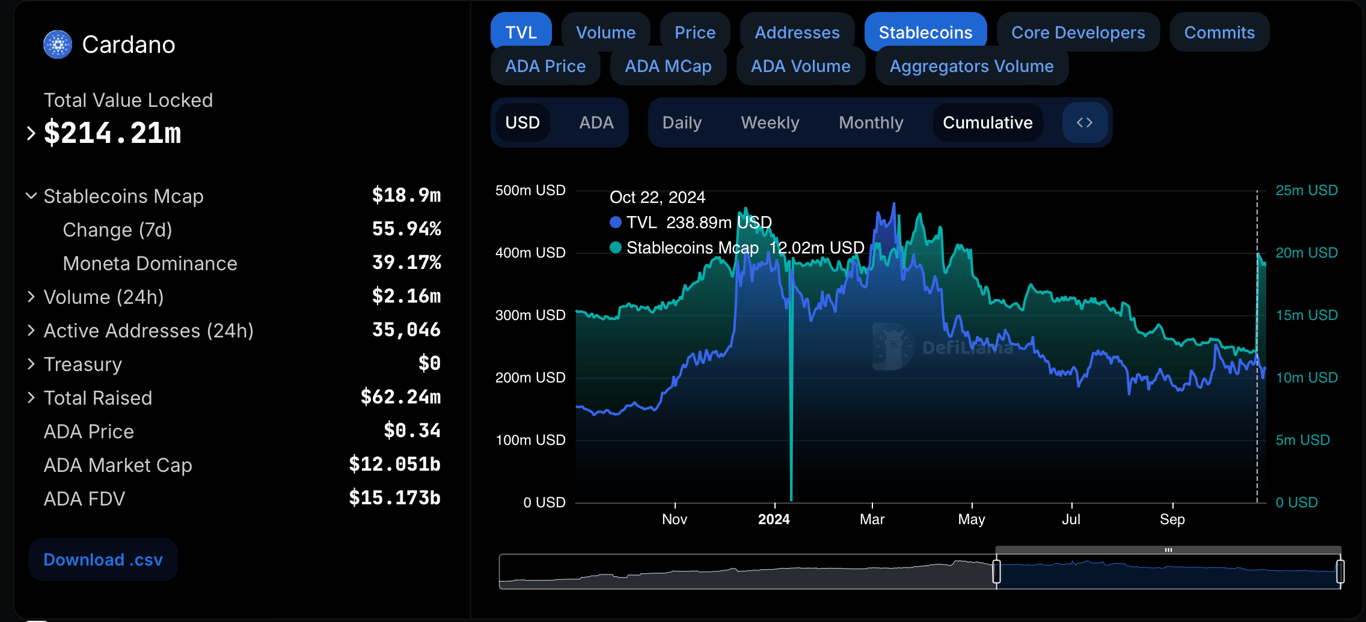Viewport: 1366px width, 622px height.
Task: Click the $0.34 ADA price value
Action: pos(412,430)
